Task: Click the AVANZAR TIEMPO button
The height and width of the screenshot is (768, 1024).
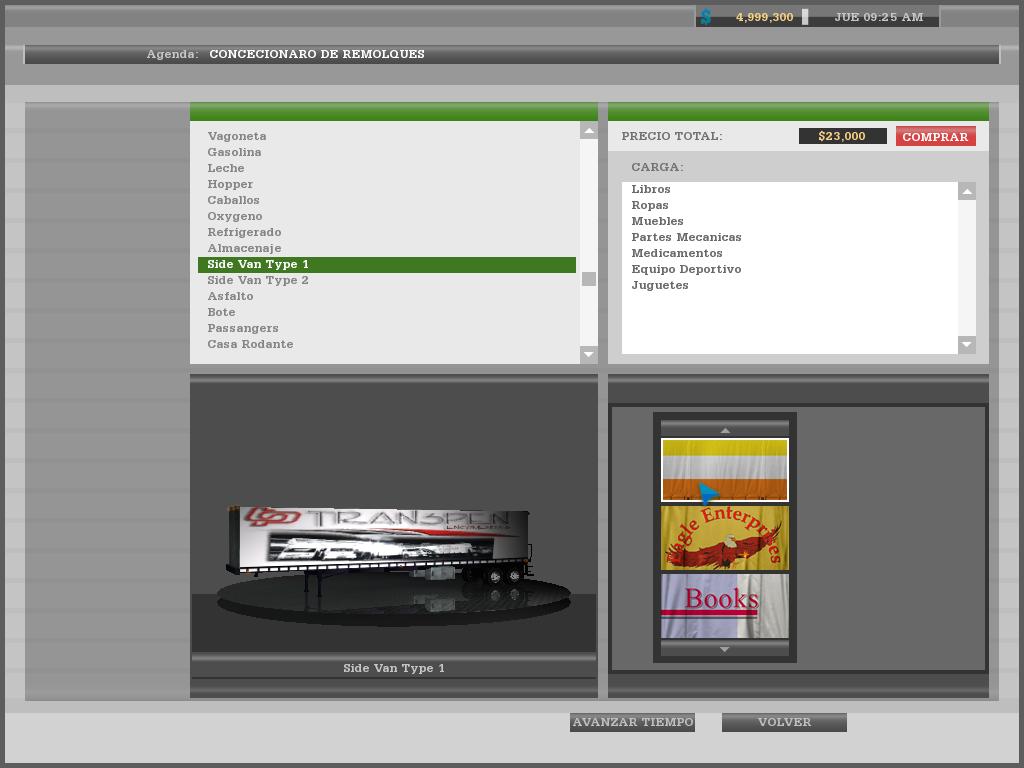Action: [632, 722]
